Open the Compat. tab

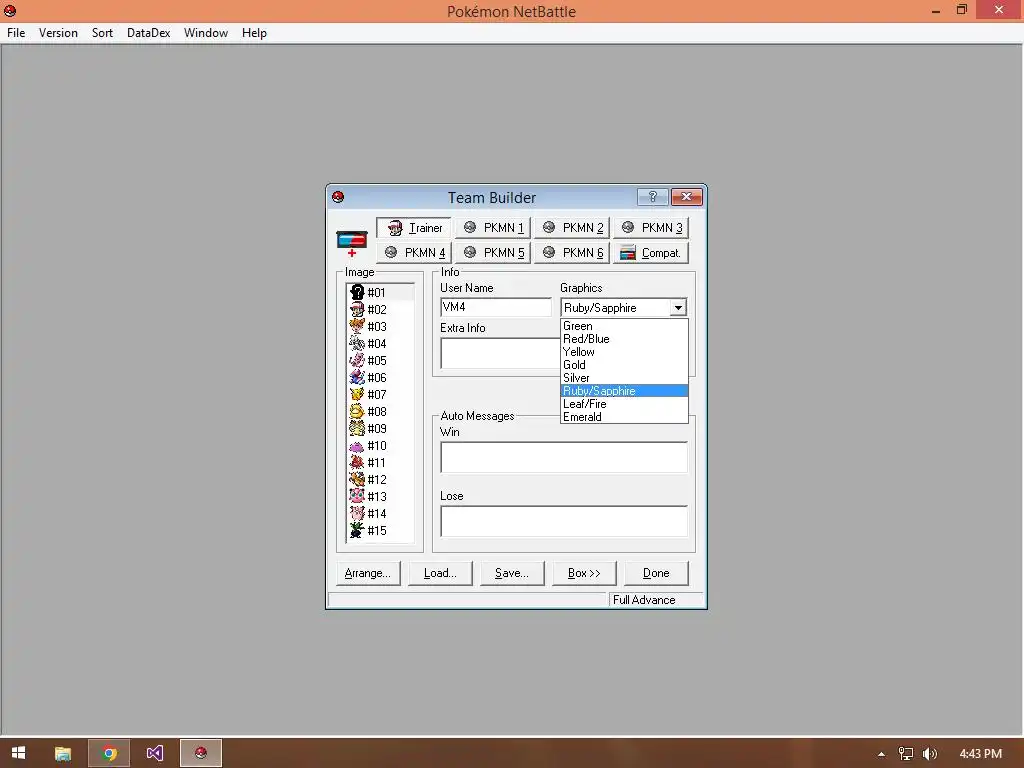pos(651,253)
